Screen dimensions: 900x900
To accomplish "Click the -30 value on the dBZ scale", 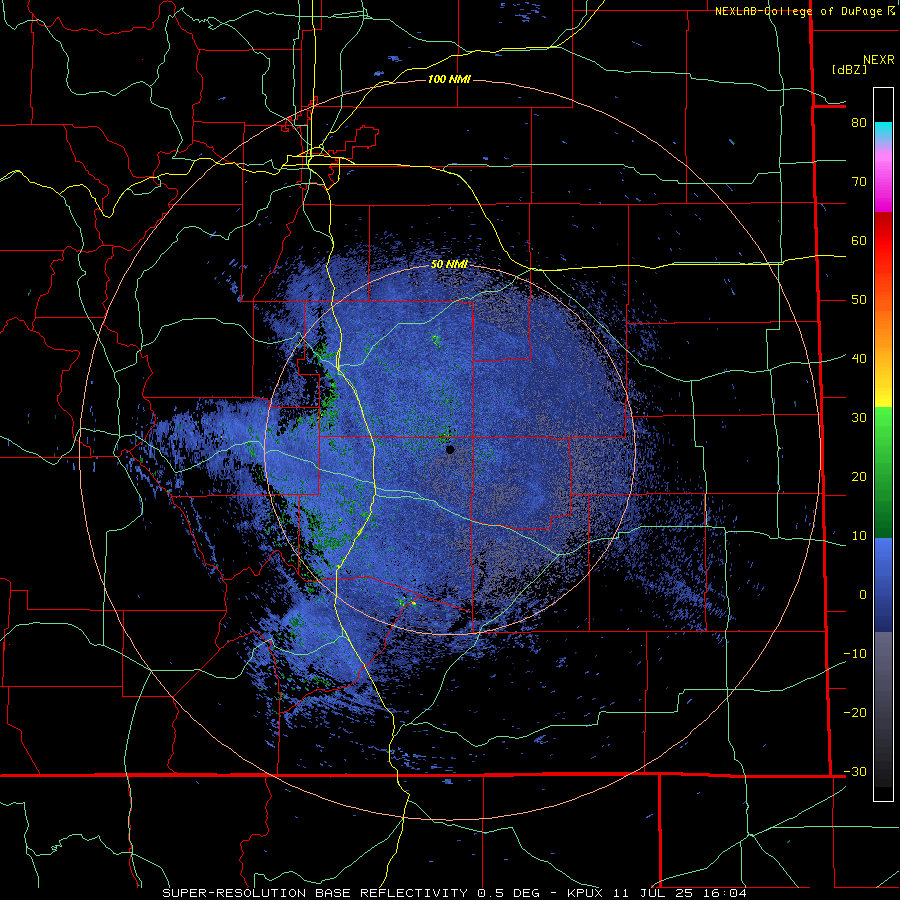I will 855,771.
